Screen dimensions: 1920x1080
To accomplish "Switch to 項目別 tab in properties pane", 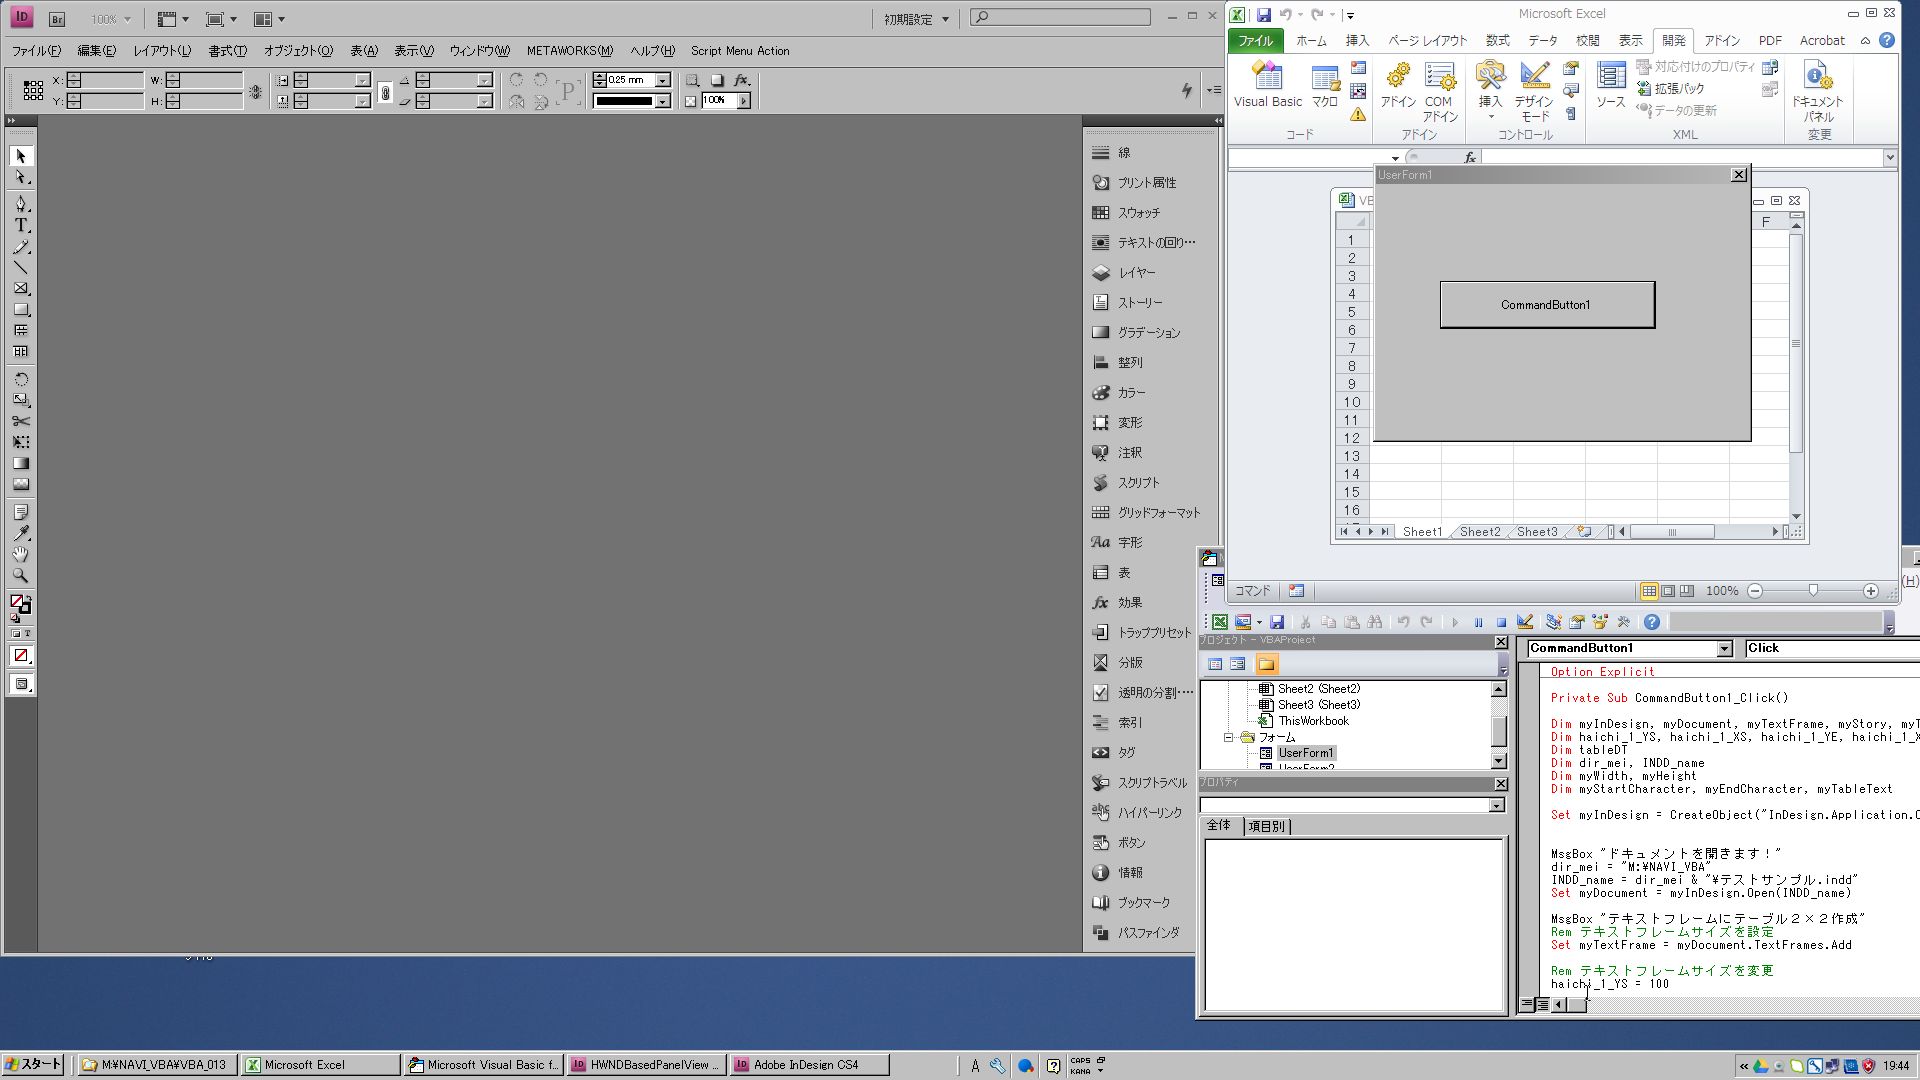I will click(x=1266, y=826).
